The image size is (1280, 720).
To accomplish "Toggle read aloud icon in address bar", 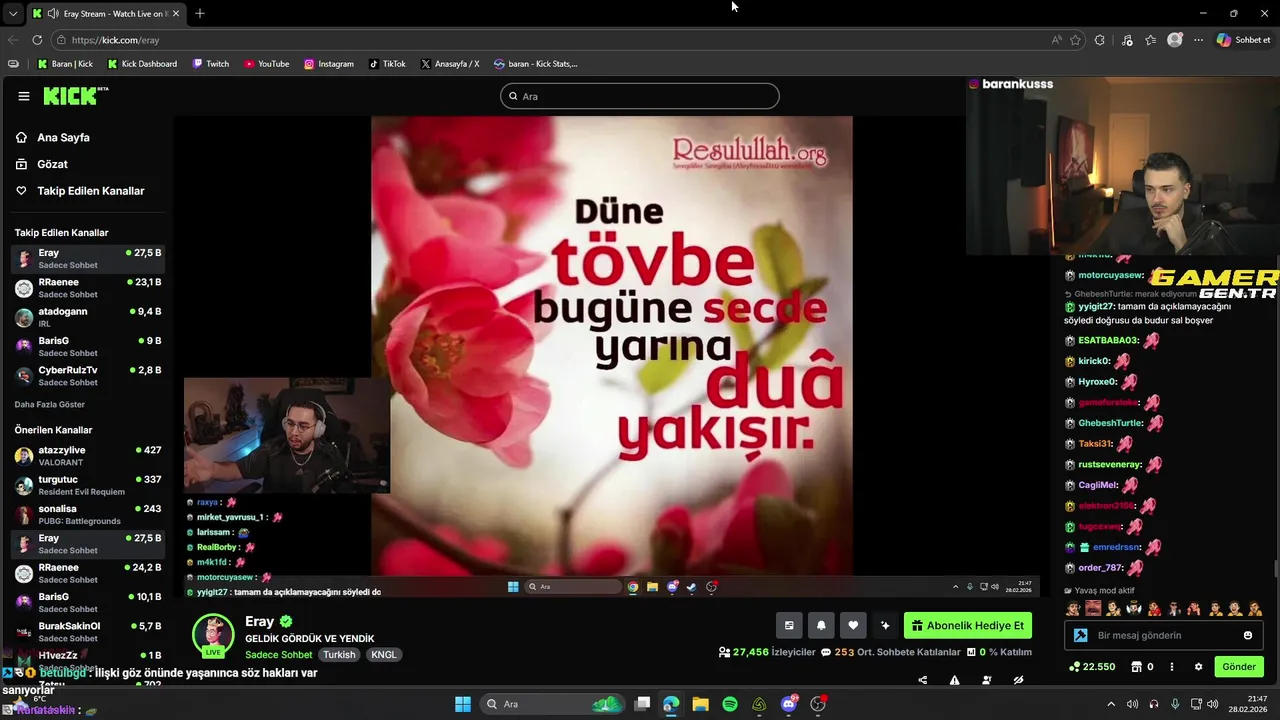I will (x=1057, y=40).
